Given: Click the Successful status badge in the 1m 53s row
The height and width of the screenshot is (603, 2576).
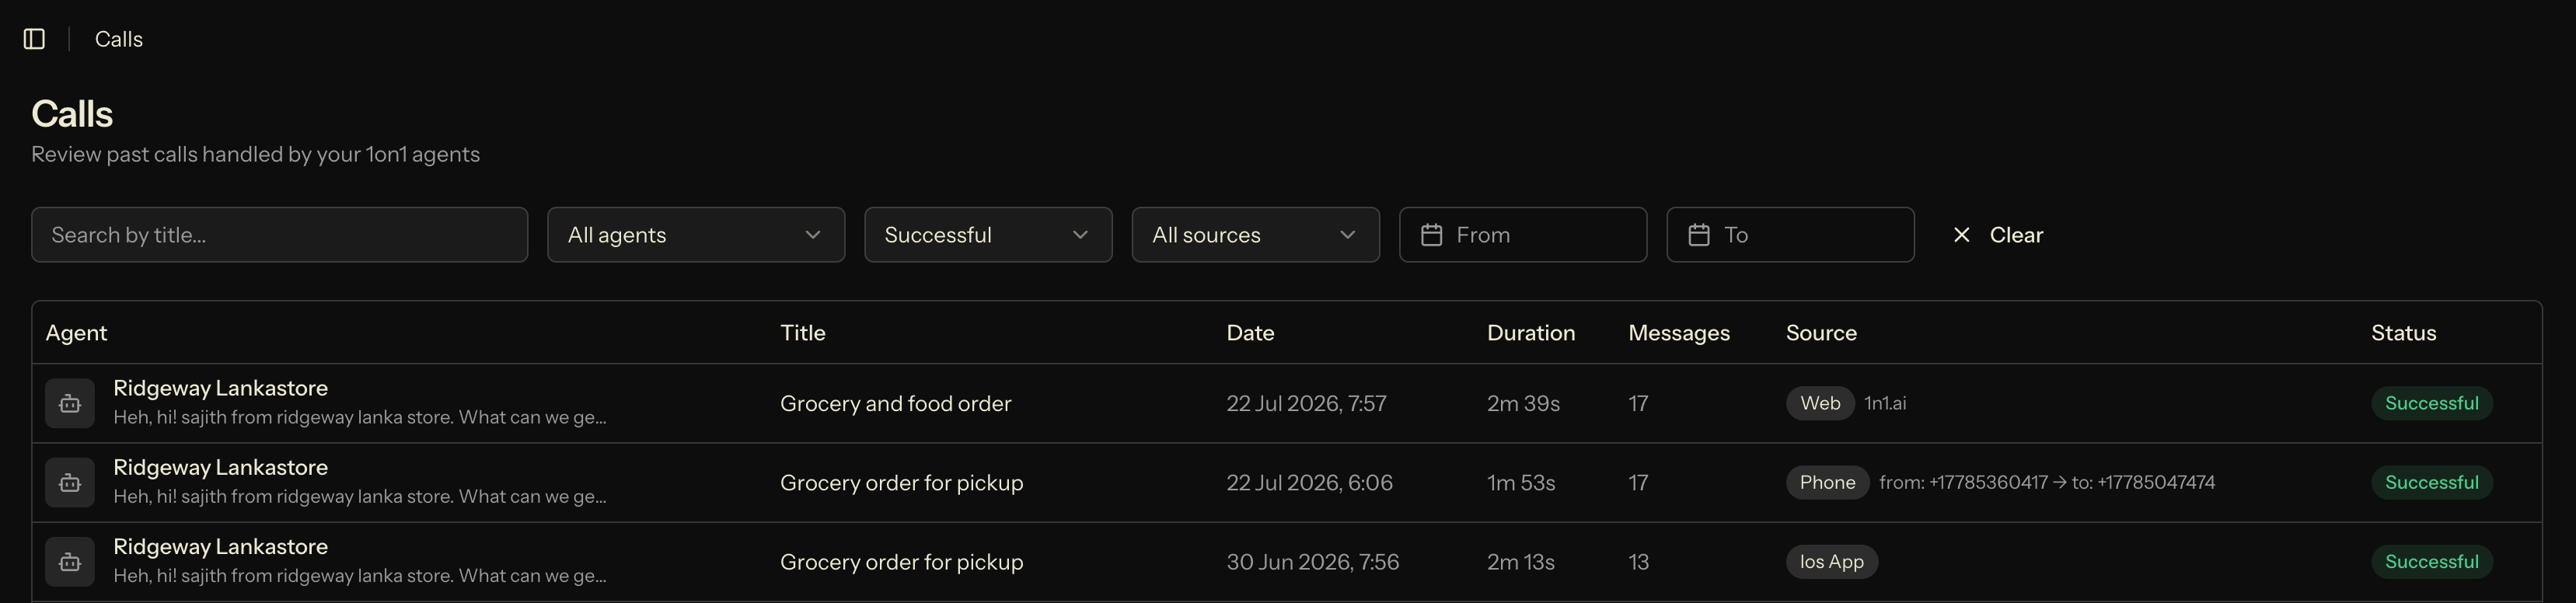Looking at the screenshot, I should click(2431, 482).
